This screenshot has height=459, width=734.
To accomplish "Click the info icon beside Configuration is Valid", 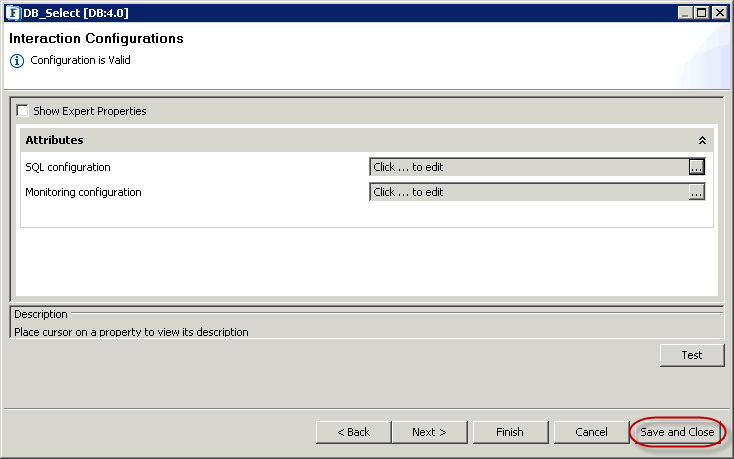I will pos(17,61).
